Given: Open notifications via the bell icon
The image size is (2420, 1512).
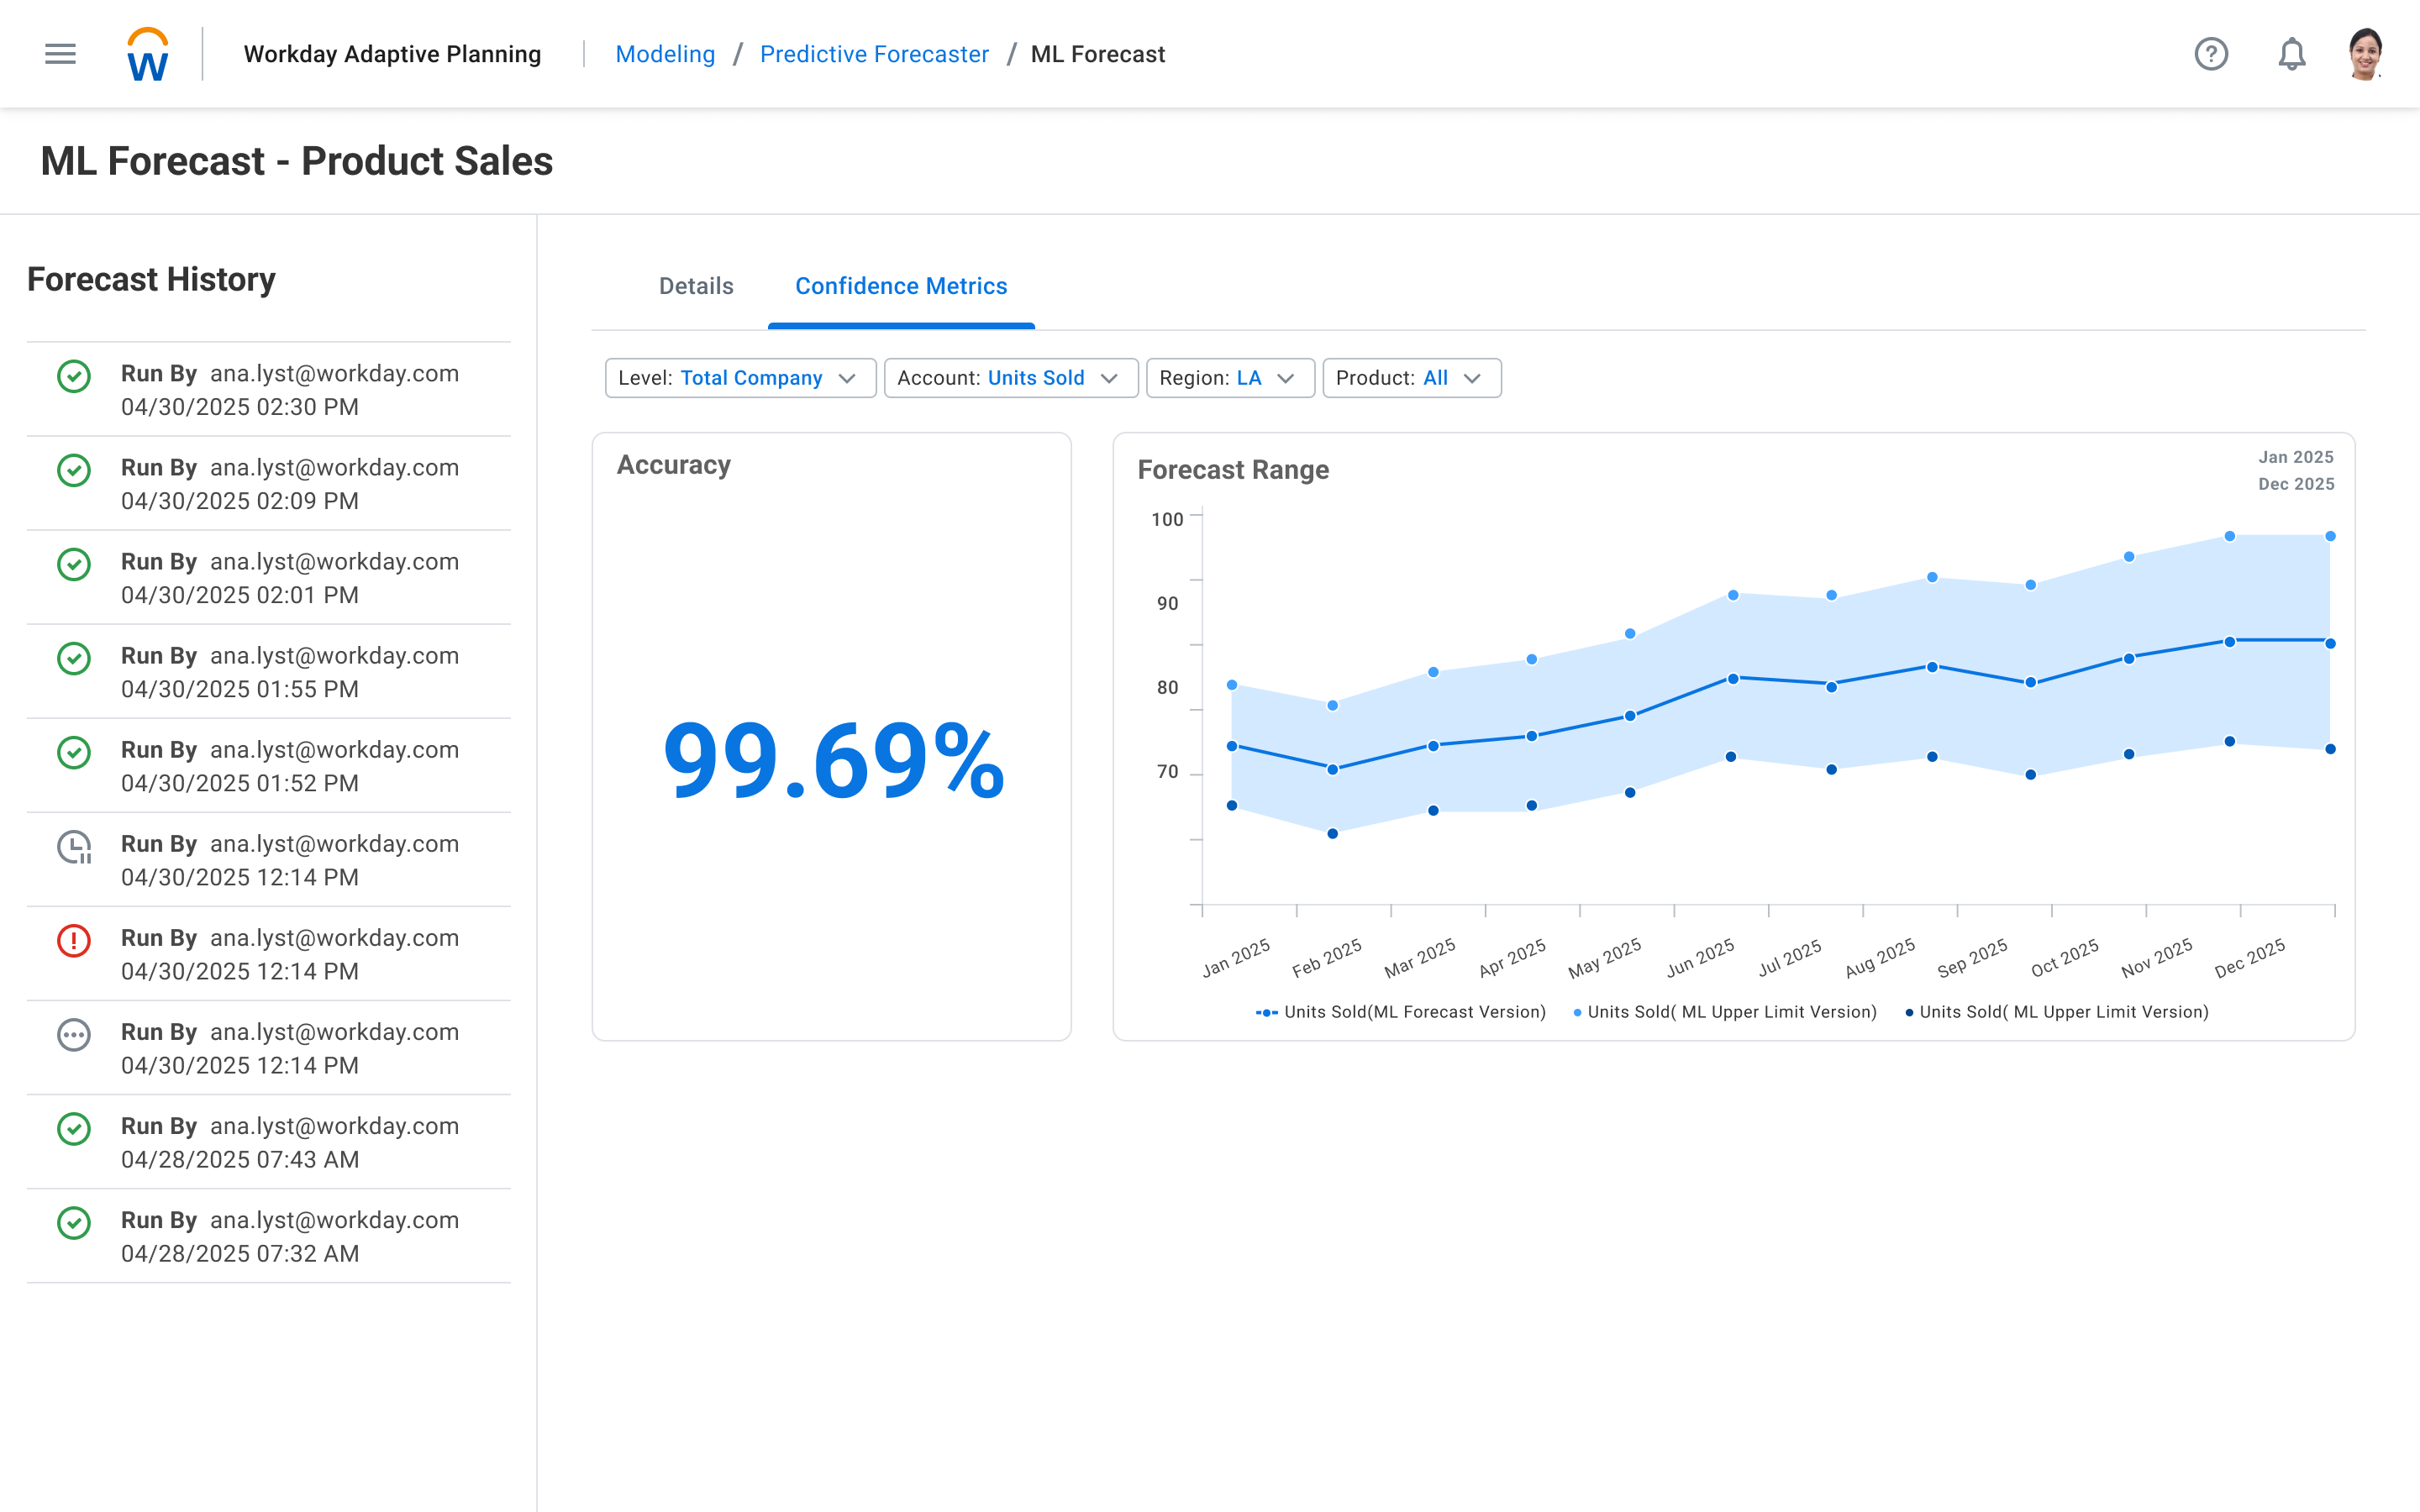Looking at the screenshot, I should (x=2291, y=54).
